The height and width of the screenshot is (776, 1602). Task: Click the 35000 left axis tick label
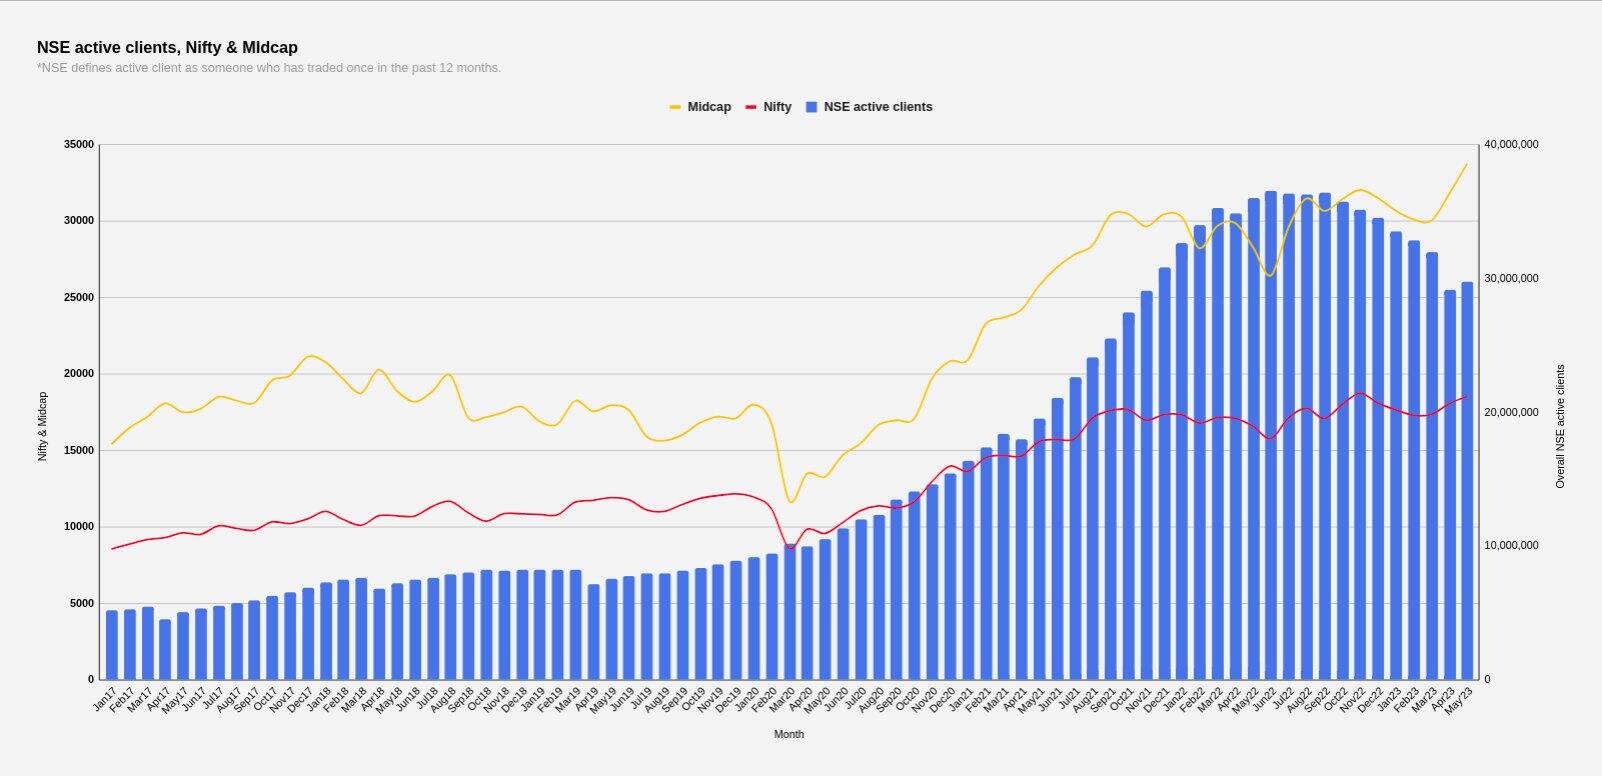pyautogui.click(x=79, y=145)
